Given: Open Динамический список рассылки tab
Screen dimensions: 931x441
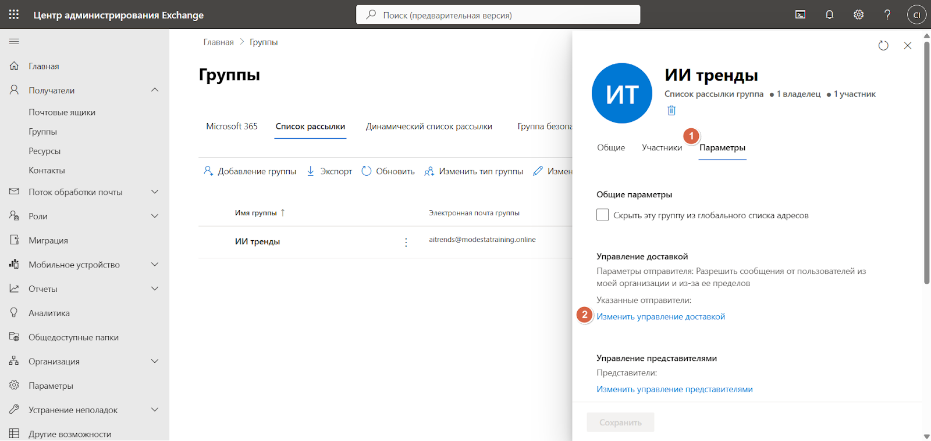Looking at the screenshot, I should pyautogui.click(x=429, y=126).
